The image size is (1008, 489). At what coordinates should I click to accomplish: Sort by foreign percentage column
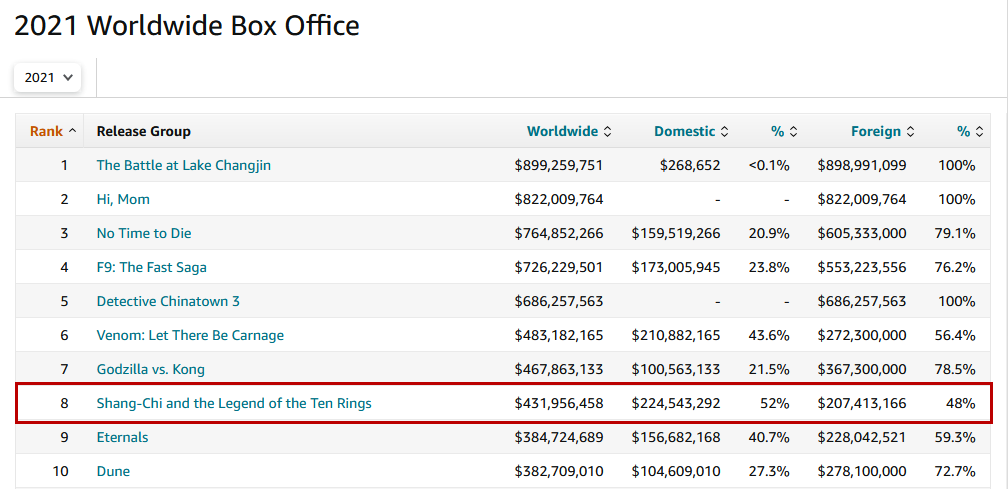(x=970, y=131)
